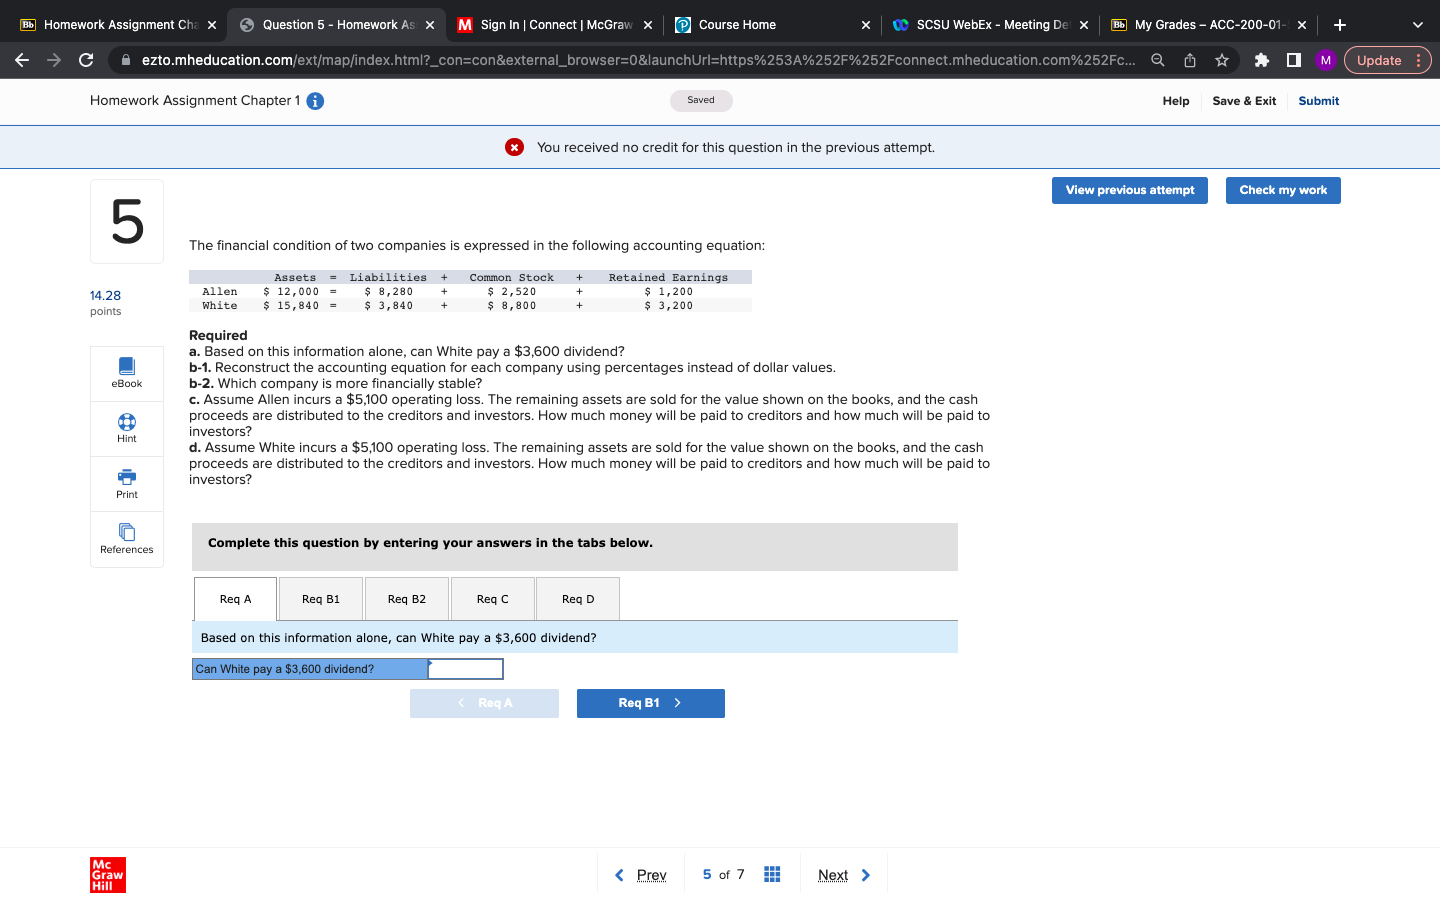This screenshot has width=1440, height=900.
Task: Select the Req C answer tab
Action: point(492,599)
